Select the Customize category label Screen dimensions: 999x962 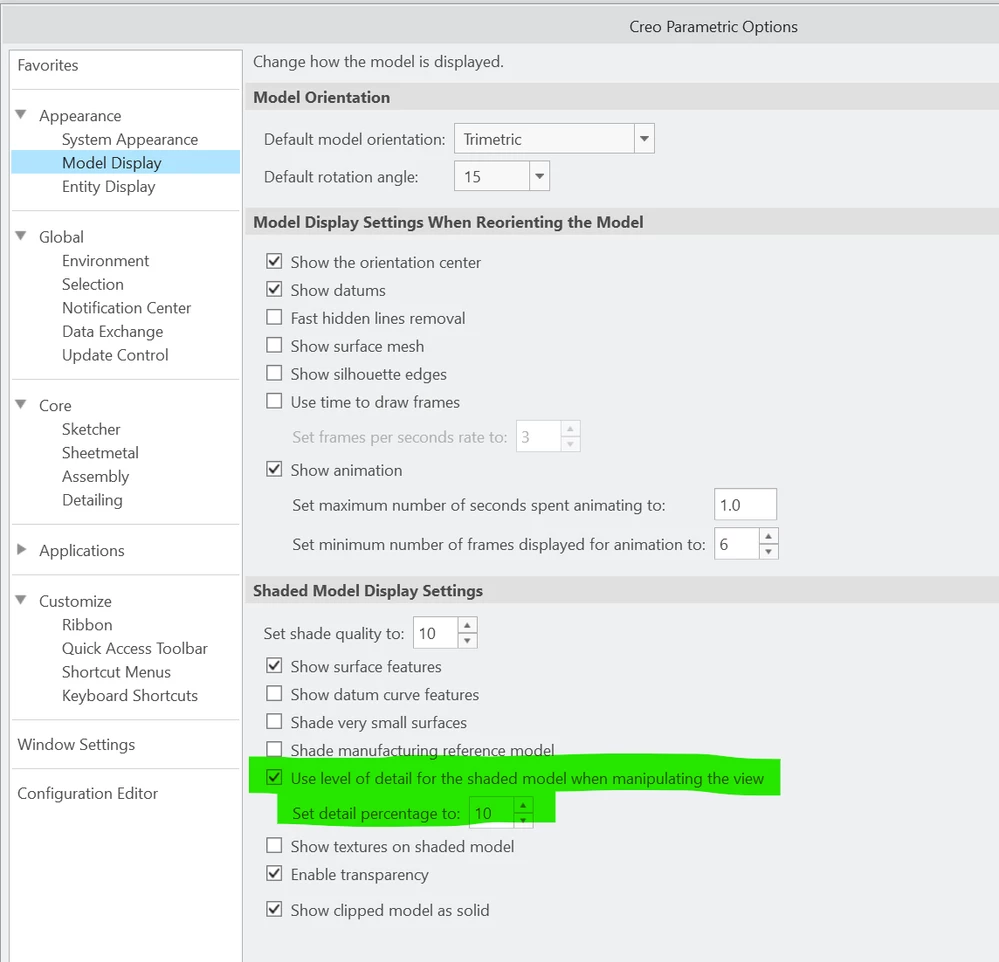click(75, 601)
